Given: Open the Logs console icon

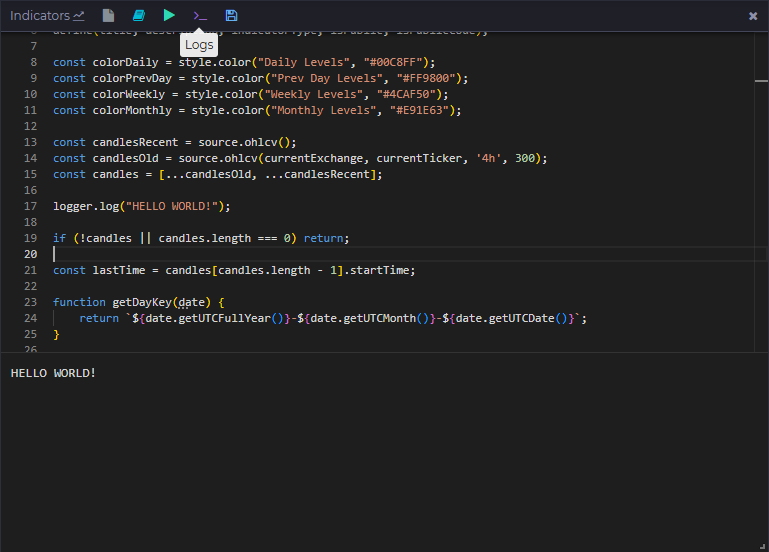Looking at the screenshot, I should click(200, 16).
